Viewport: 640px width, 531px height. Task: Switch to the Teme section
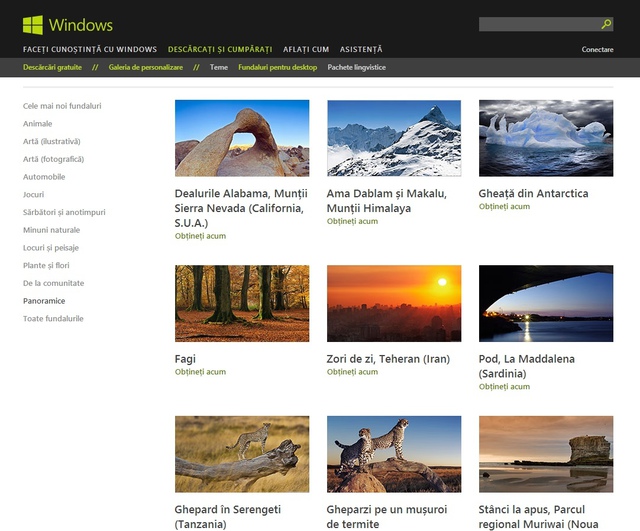point(219,67)
